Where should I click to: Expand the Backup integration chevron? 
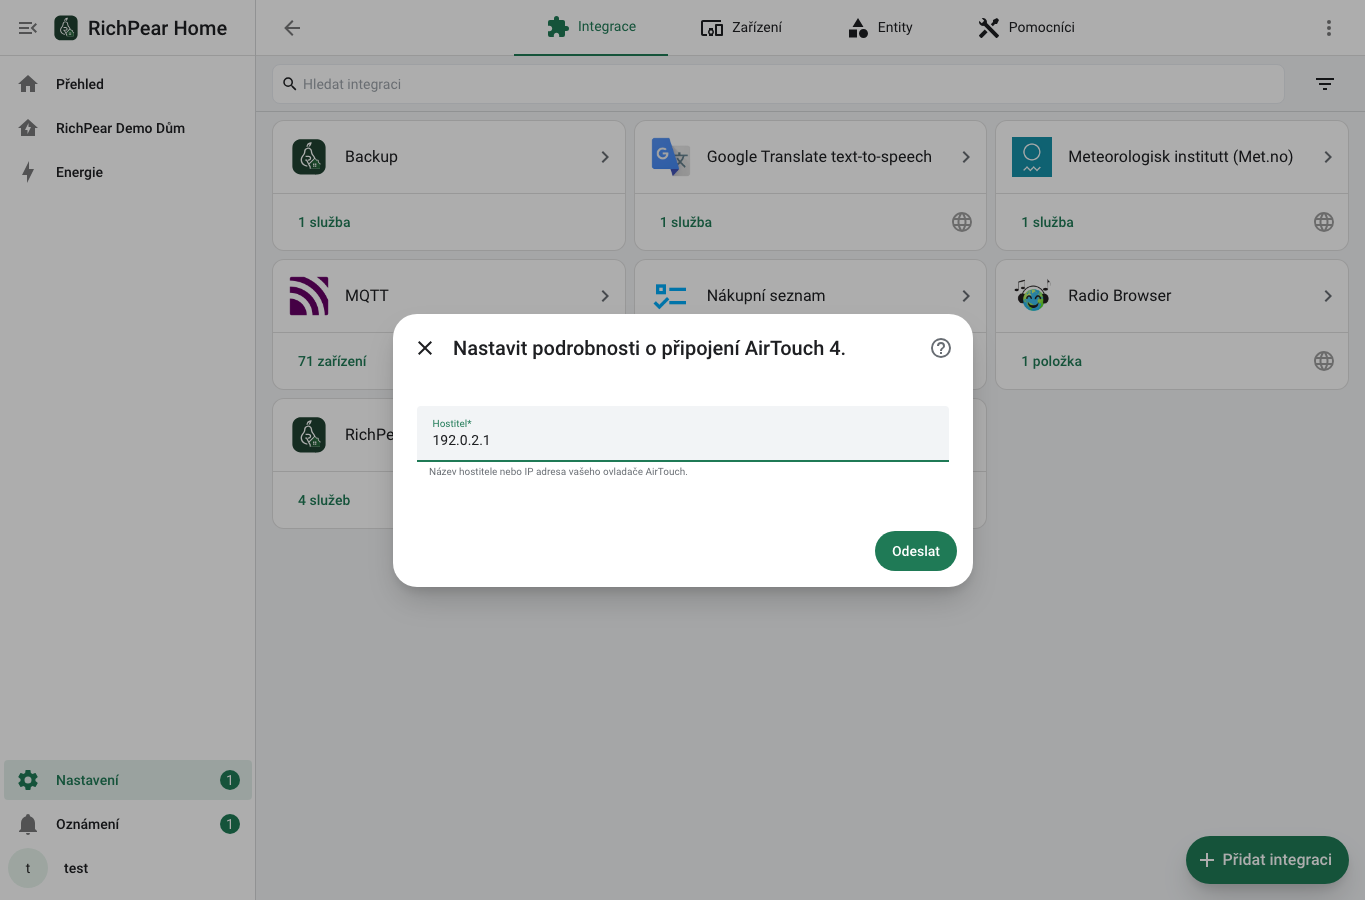pos(605,157)
